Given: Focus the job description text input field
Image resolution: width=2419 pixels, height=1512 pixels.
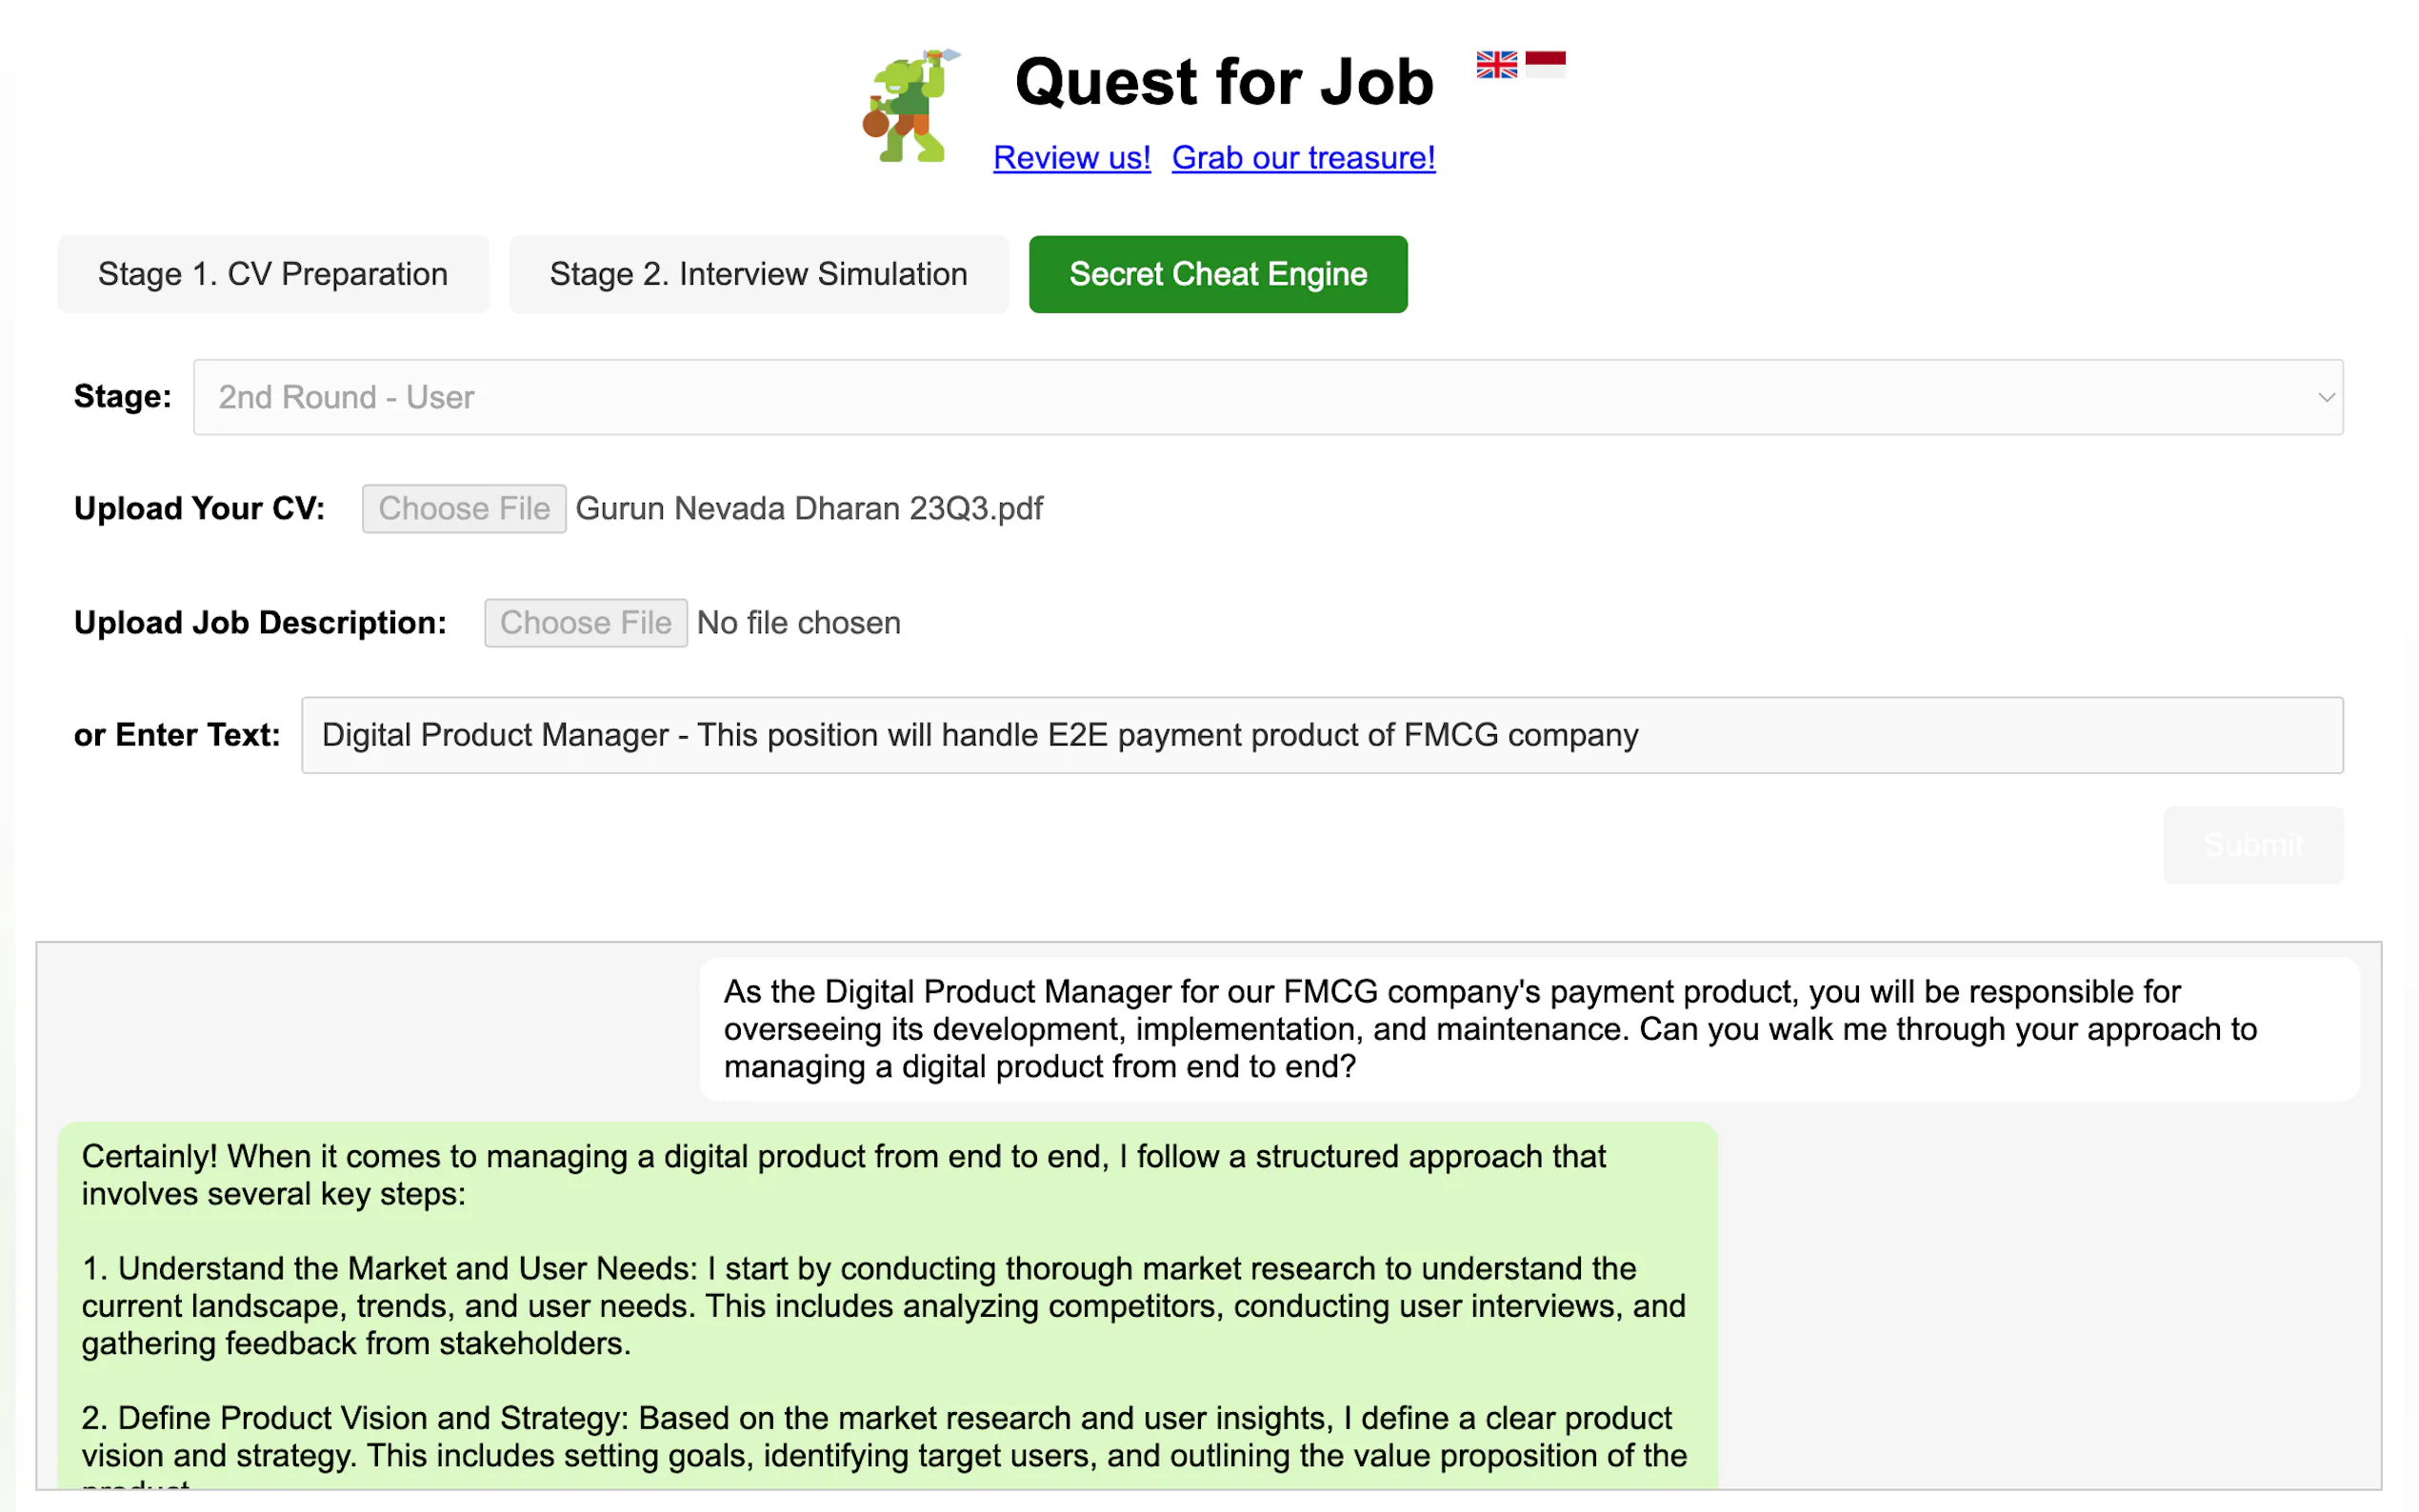Looking at the screenshot, I should [1321, 735].
